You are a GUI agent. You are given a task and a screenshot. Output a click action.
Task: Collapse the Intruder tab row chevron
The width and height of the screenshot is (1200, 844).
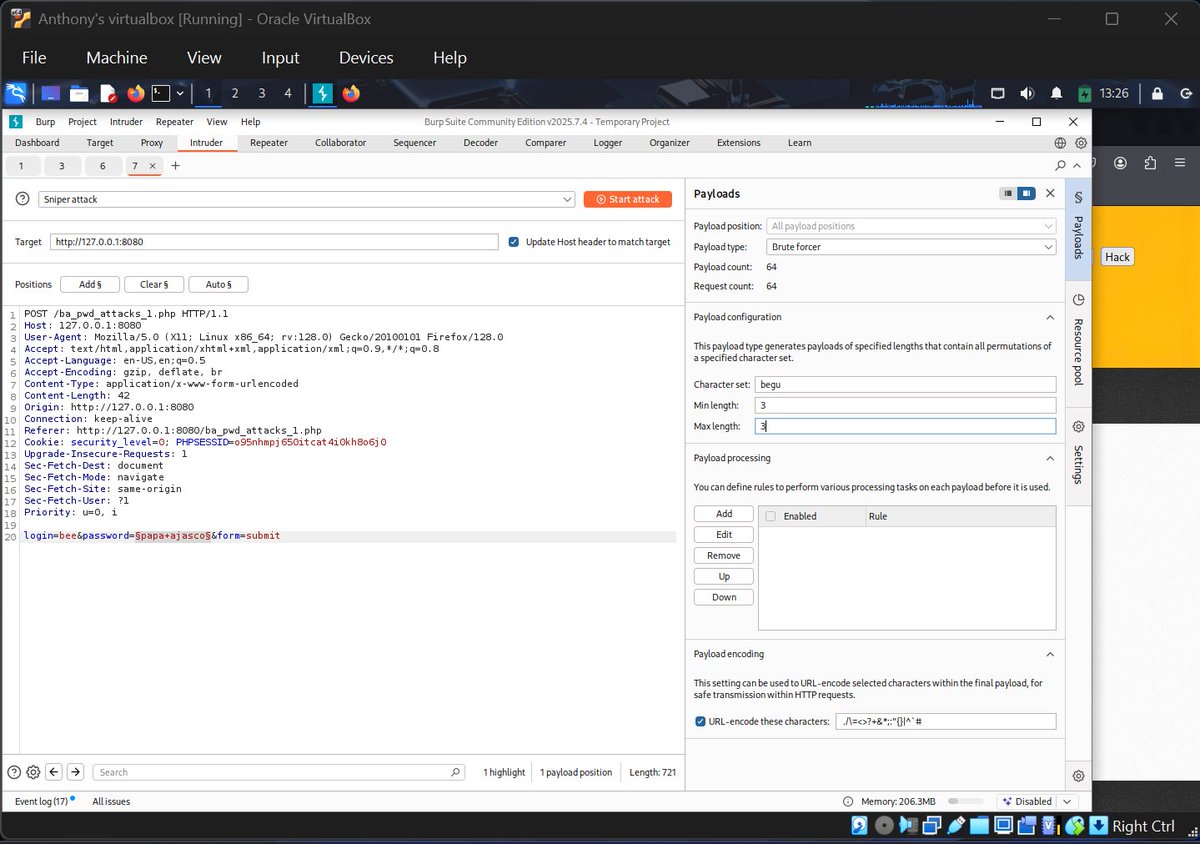(1078, 166)
